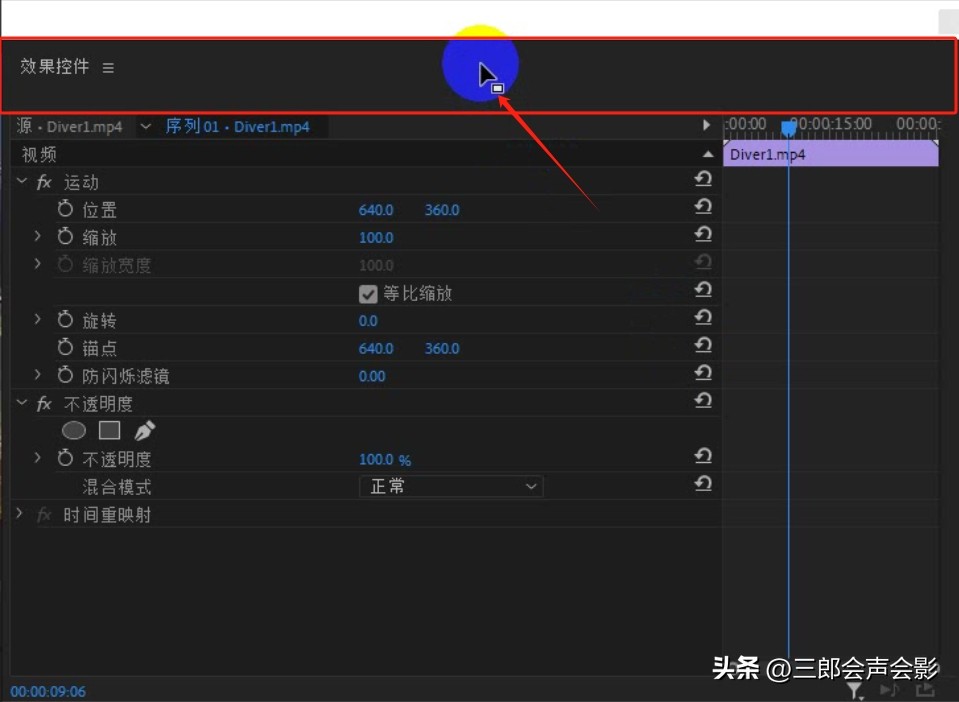This screenshot has height=702, width=959.
Task: Reset the 位置 parameter to default
Action: click(703, 206)
